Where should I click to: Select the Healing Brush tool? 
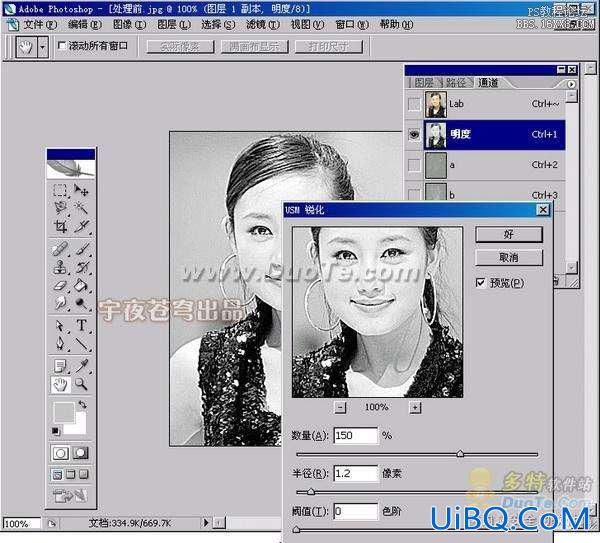60,249
